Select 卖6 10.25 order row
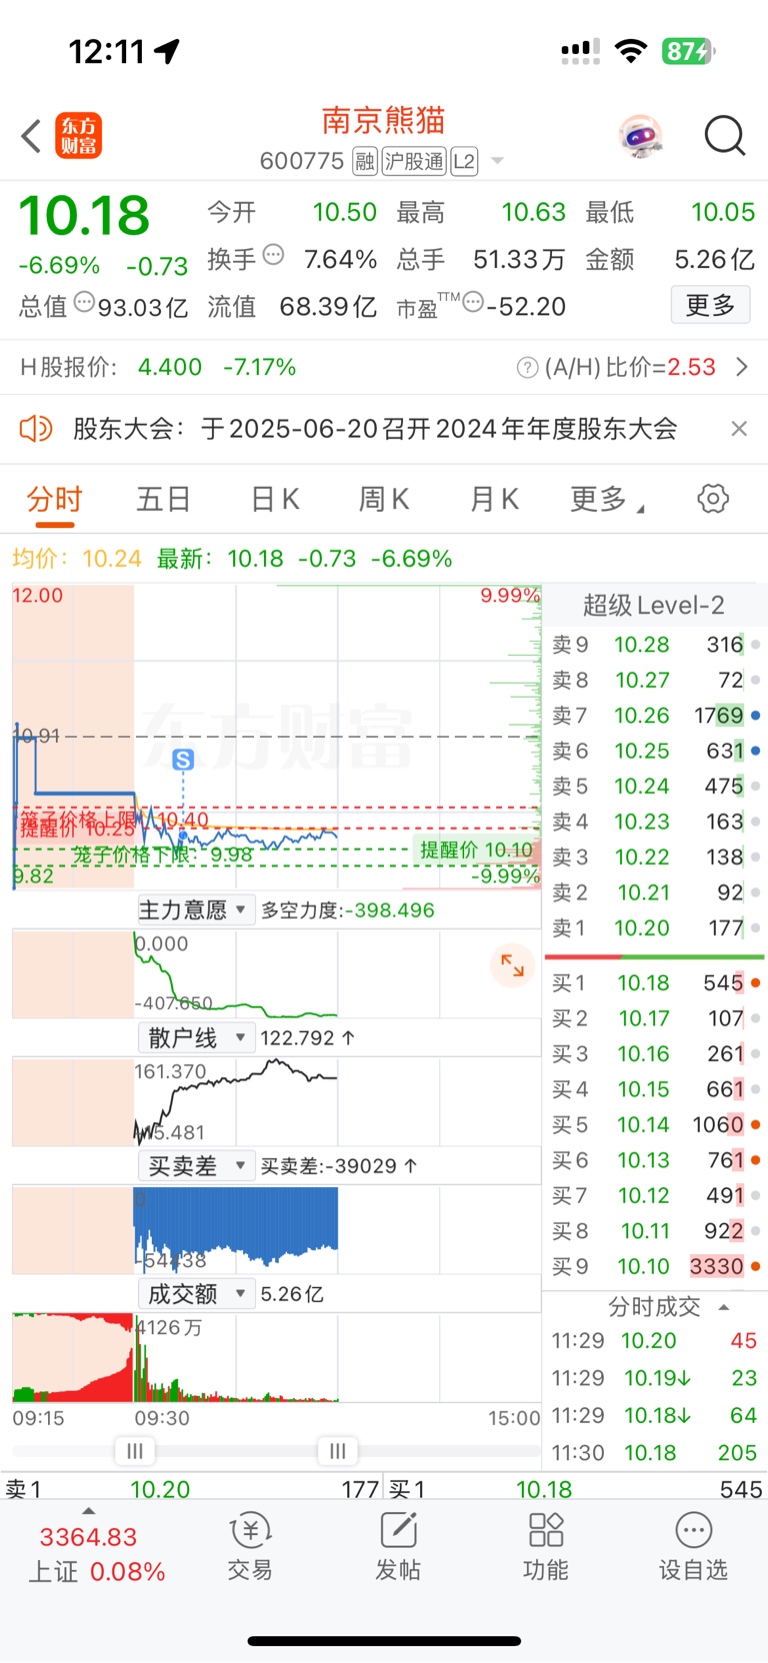The width and height of the screenshot is (768, 1663). pyautogui.click(x=656, y=751)
